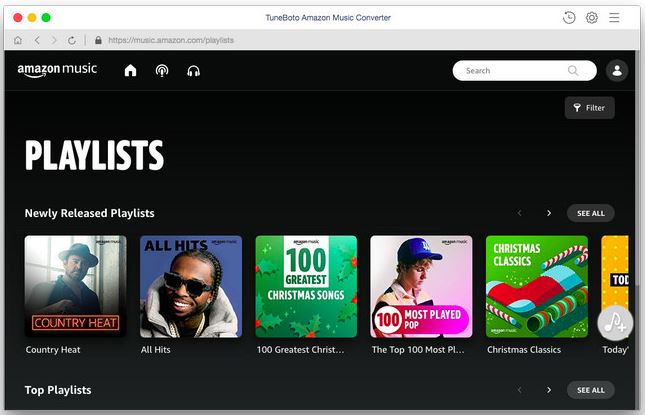Open 100 Most Played Pop cover

[421, 286]
